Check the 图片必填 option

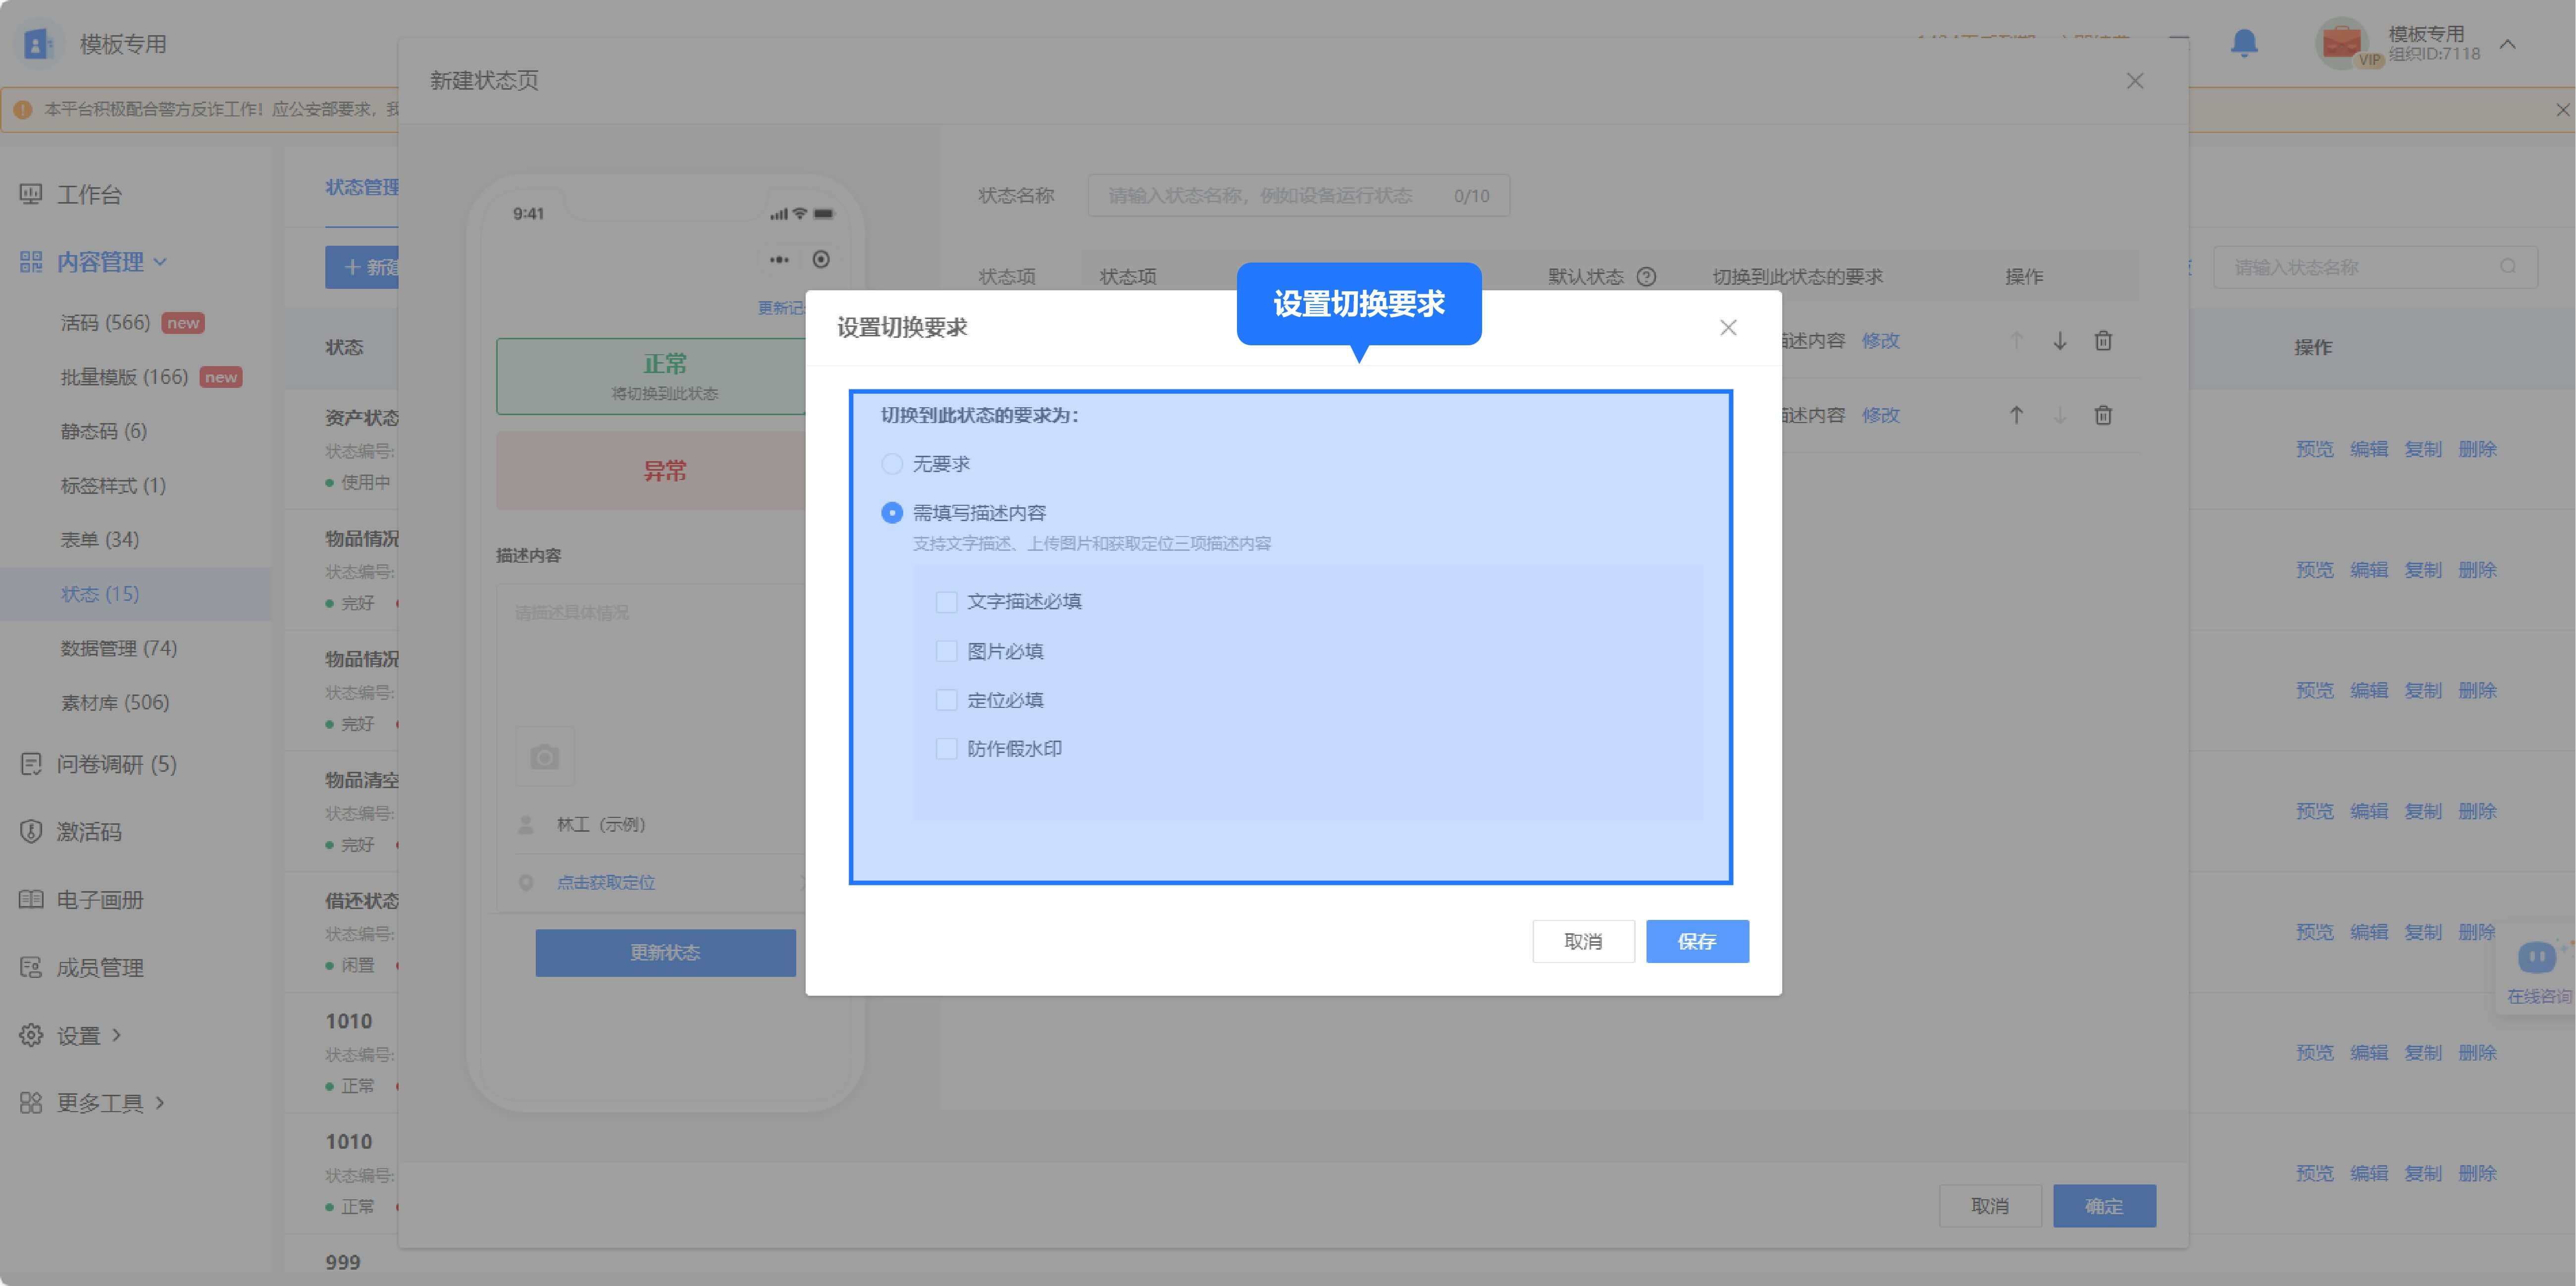coord(946,651)
